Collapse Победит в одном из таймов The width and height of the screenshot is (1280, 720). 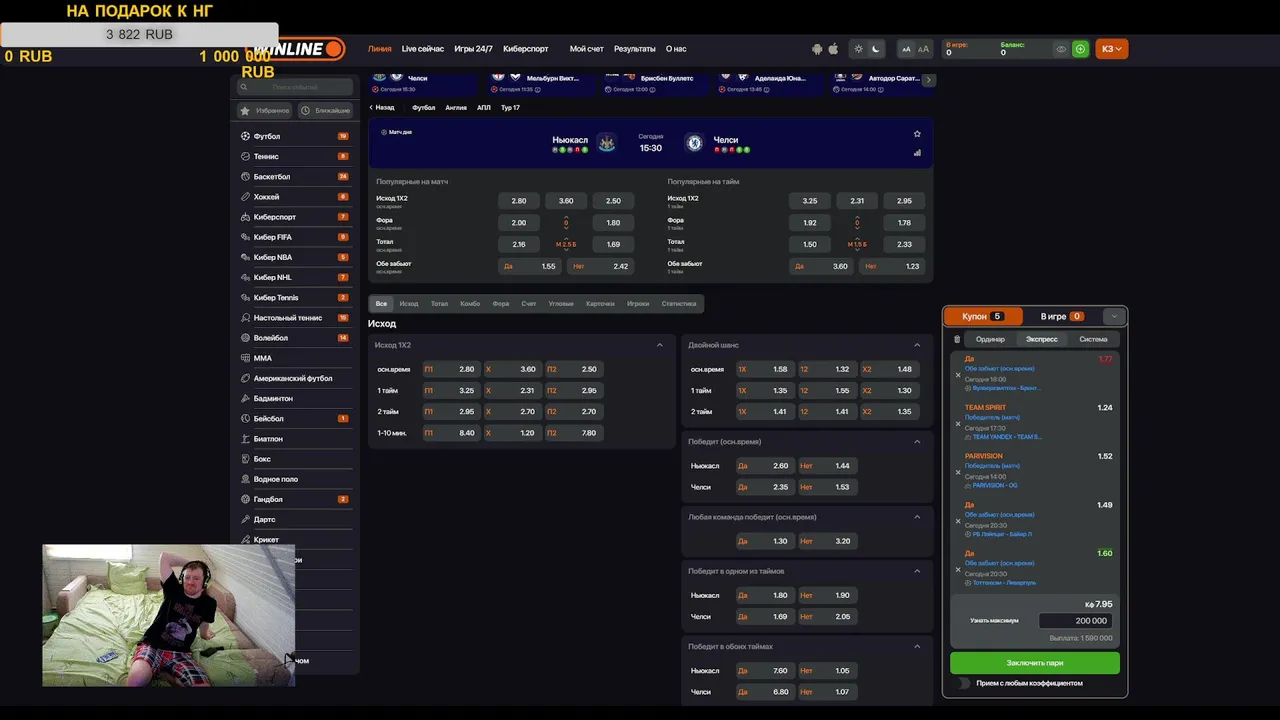(917, 571)
